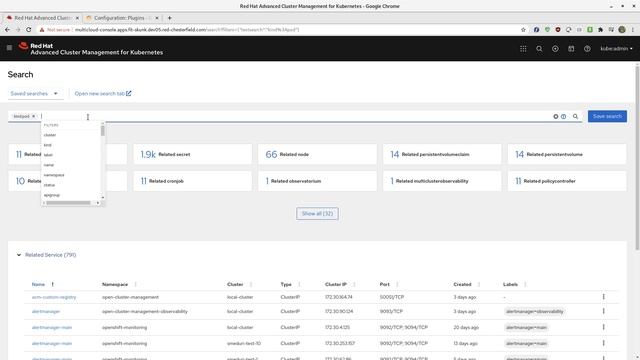This screenshot has height=360, width=640.
Task: Open the help question mark icon in header
Action: [587, 49]
